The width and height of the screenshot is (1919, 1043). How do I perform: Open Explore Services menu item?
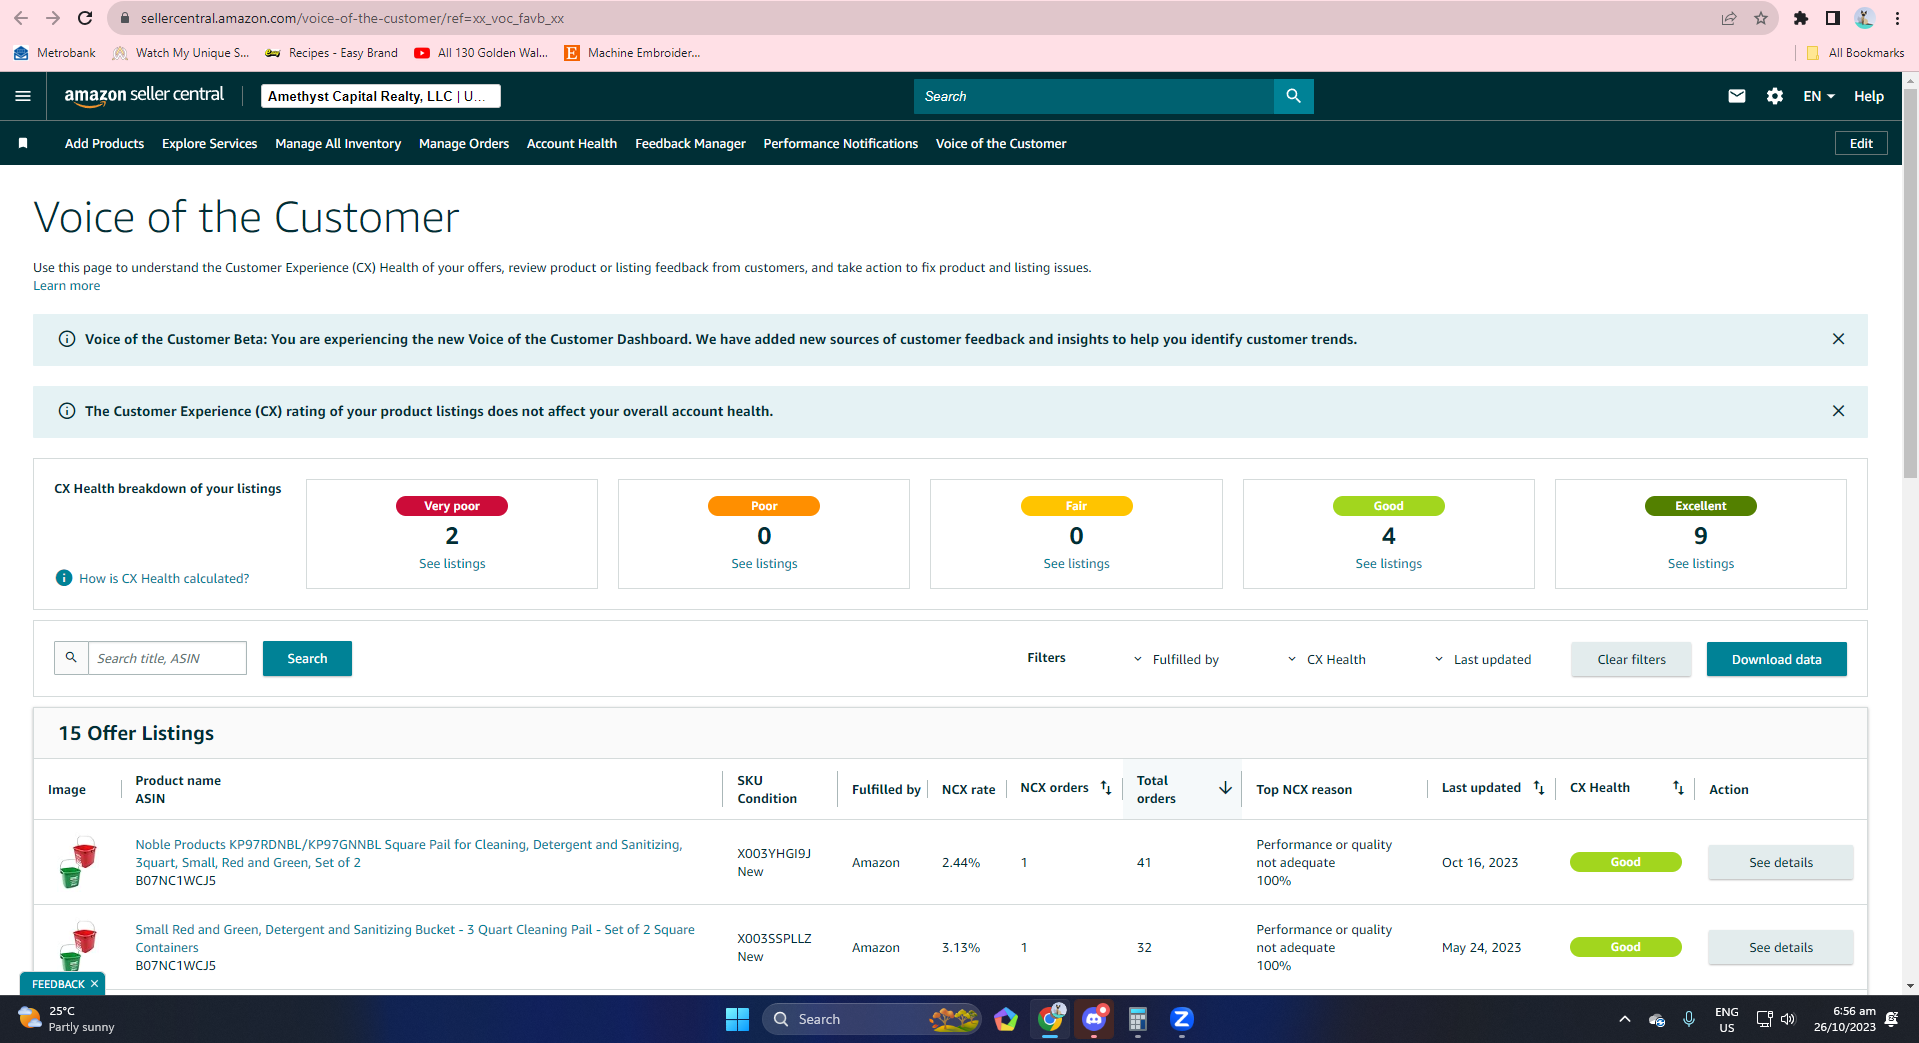pyautogui.click(x=210, y=143)
